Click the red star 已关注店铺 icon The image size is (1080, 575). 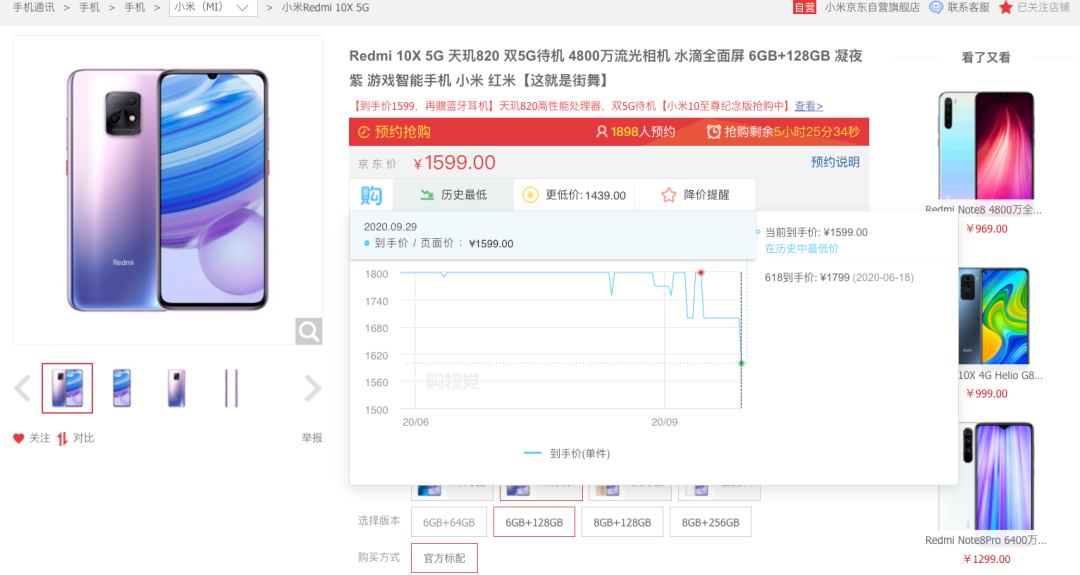click(1006, 8)
